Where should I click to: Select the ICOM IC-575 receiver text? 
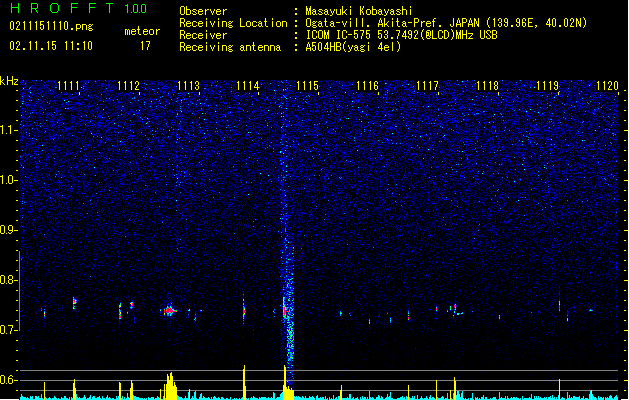402,35
